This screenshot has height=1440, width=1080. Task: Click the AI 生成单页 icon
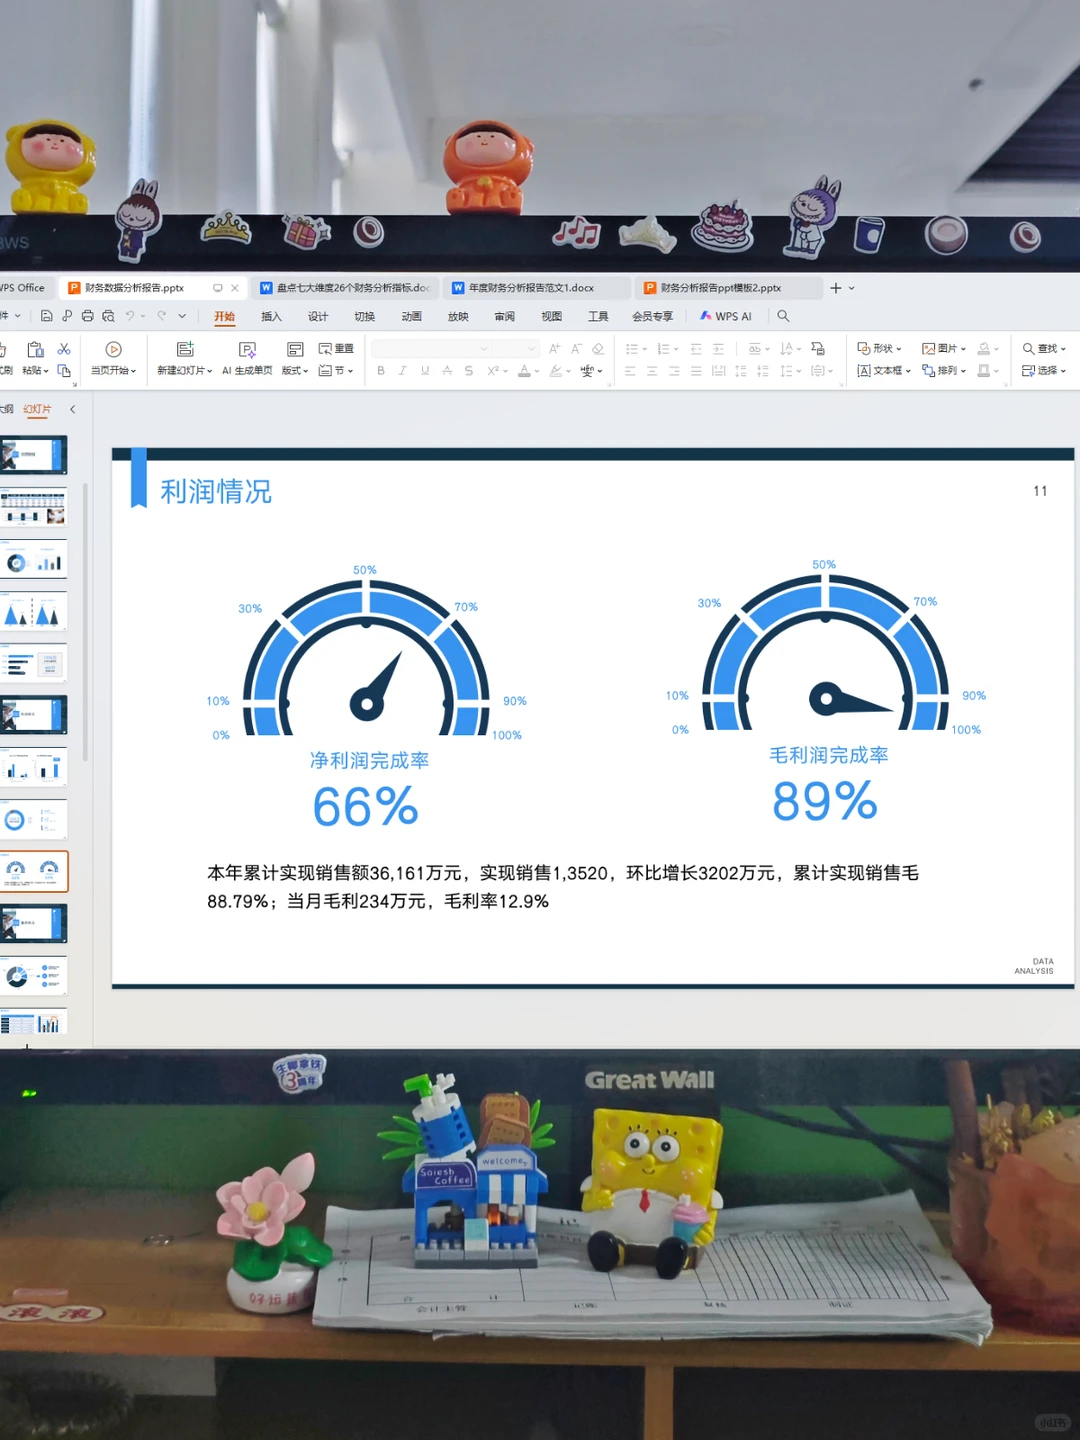coord(246,348)
